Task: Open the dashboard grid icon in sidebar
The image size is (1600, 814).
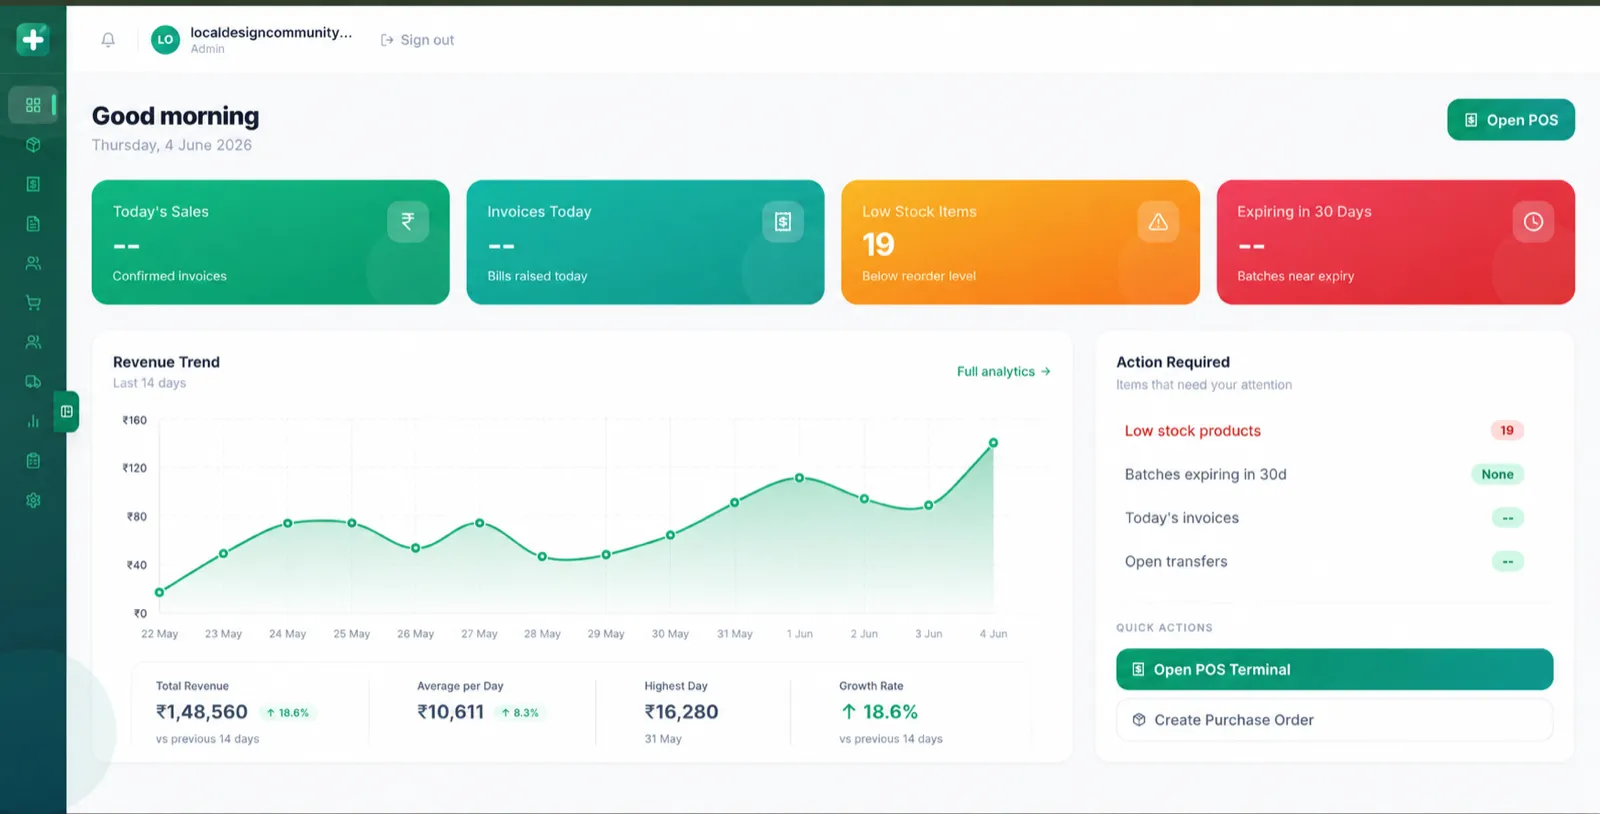Action: [x=33, y=105]
